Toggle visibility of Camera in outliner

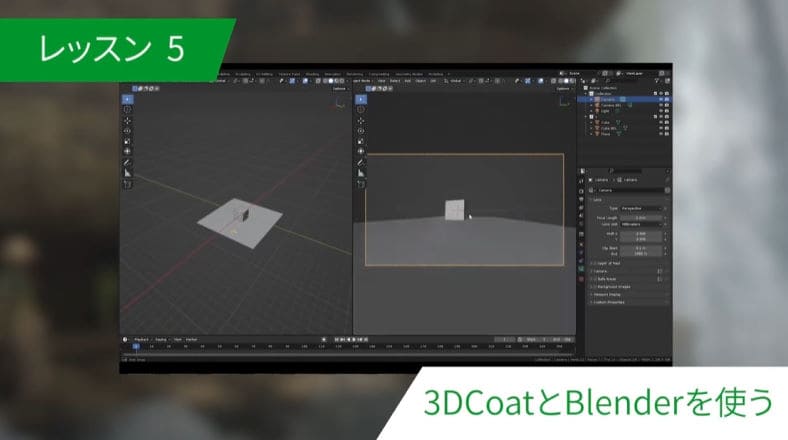(661, 100)
